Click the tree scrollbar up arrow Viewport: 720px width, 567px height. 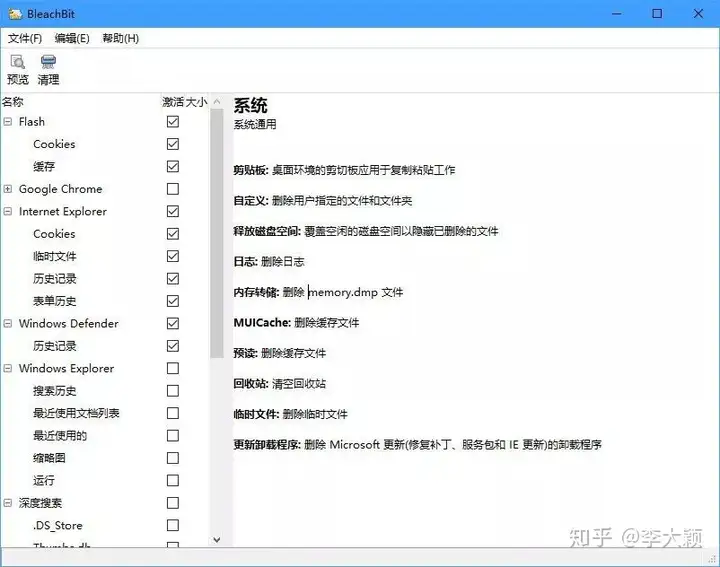click(x=217, y=101)
